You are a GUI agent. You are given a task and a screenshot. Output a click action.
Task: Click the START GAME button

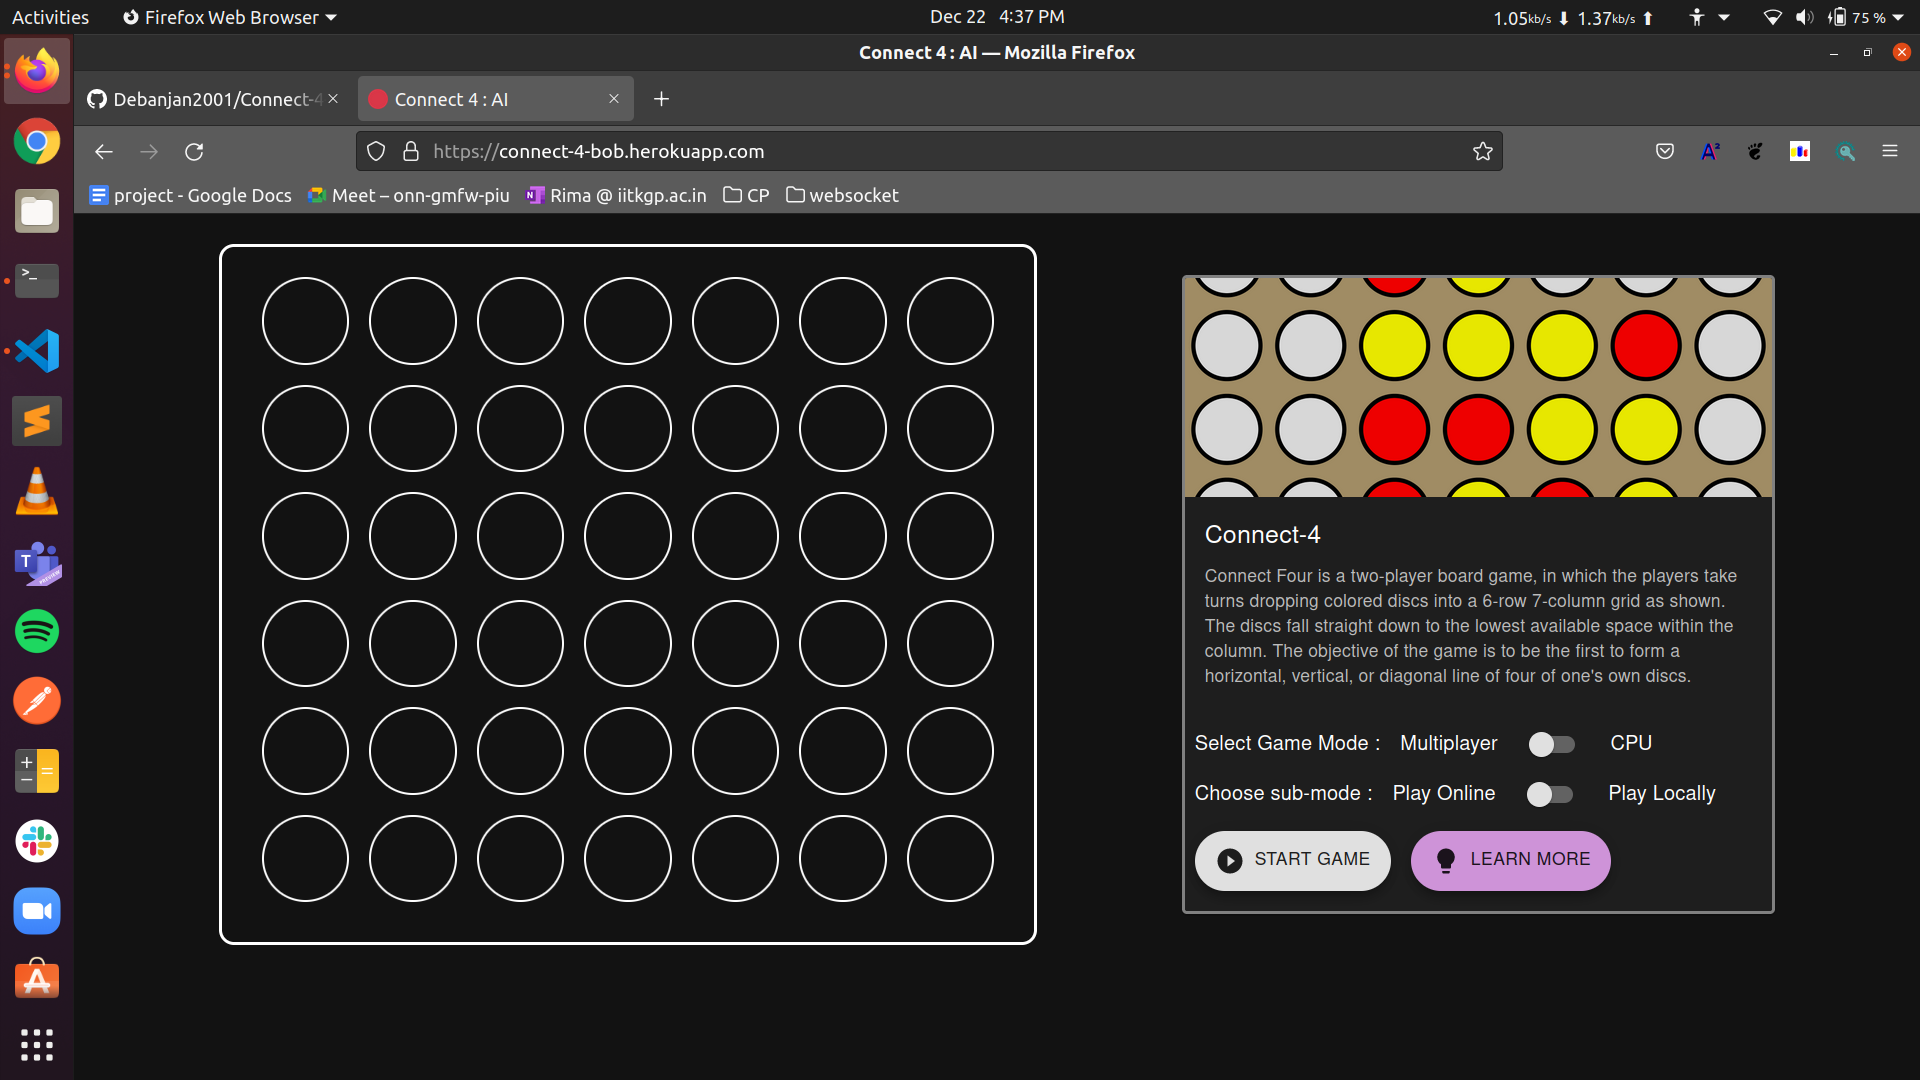tap(1292, 860)
